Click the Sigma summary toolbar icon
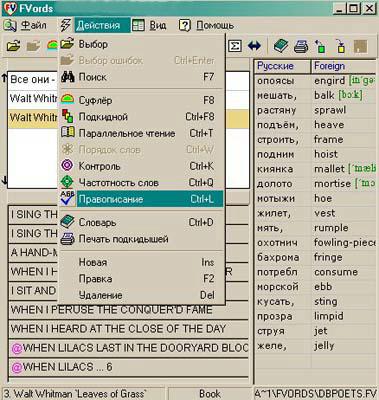 (235, 46)
